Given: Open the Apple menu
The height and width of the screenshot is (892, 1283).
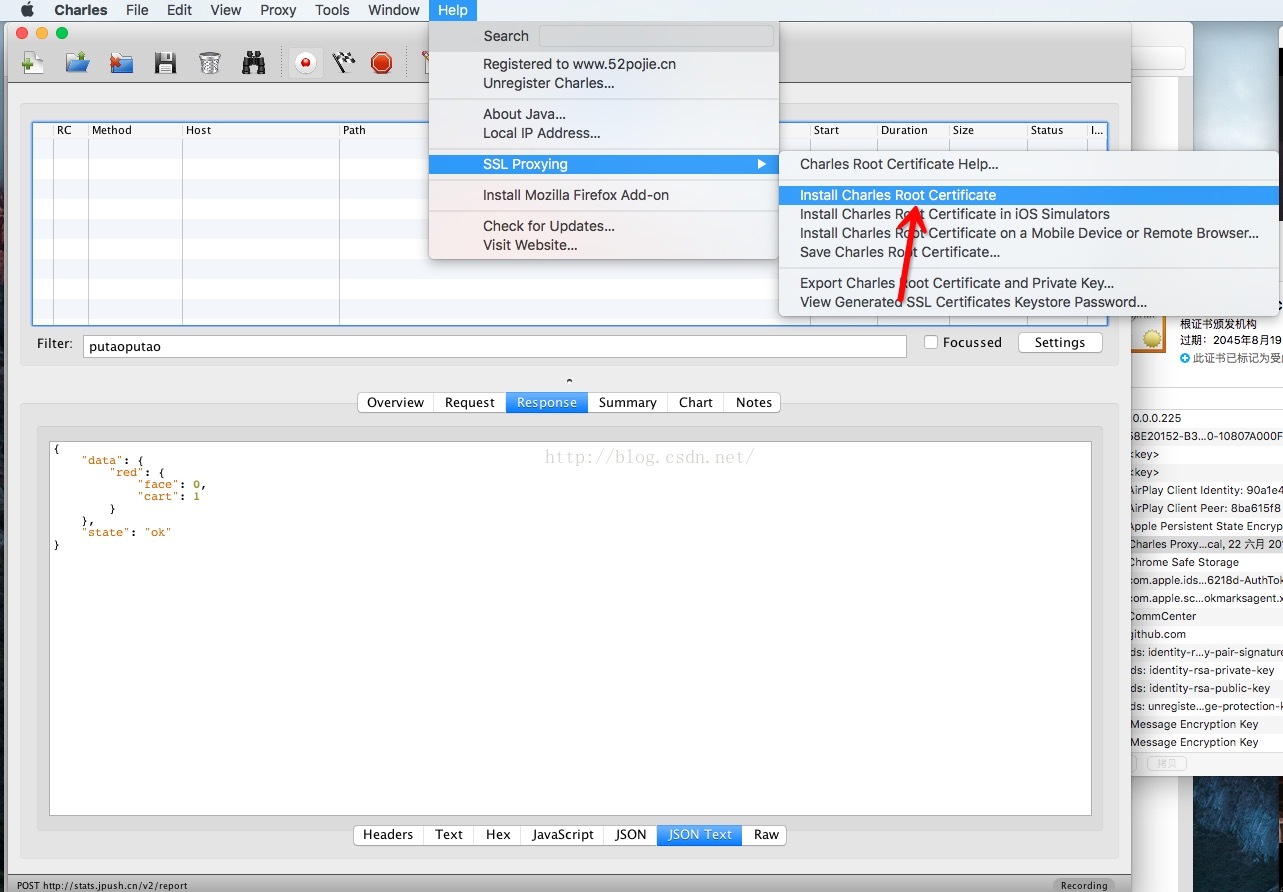Looking at the screenshot, I should pyautogui.click(x=27, y=10).
